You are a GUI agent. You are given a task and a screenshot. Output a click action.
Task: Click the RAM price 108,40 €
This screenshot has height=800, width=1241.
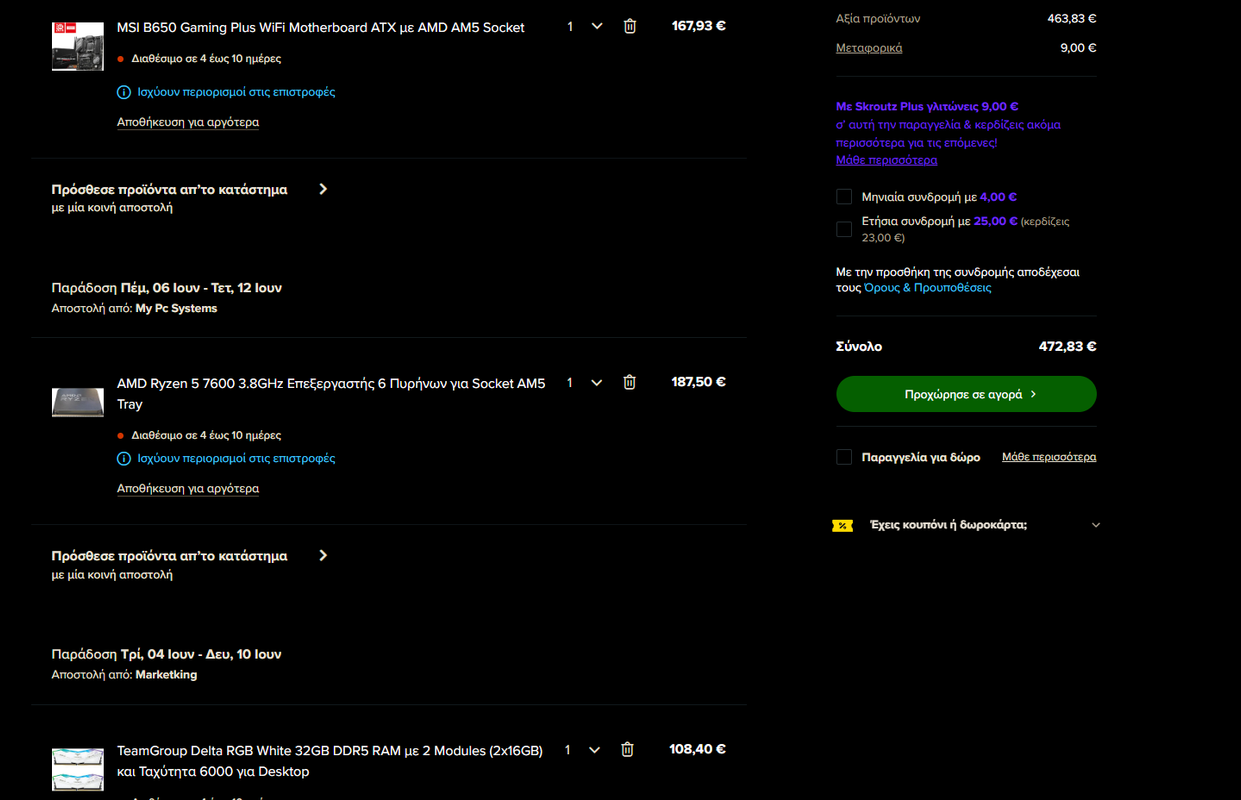697,749
